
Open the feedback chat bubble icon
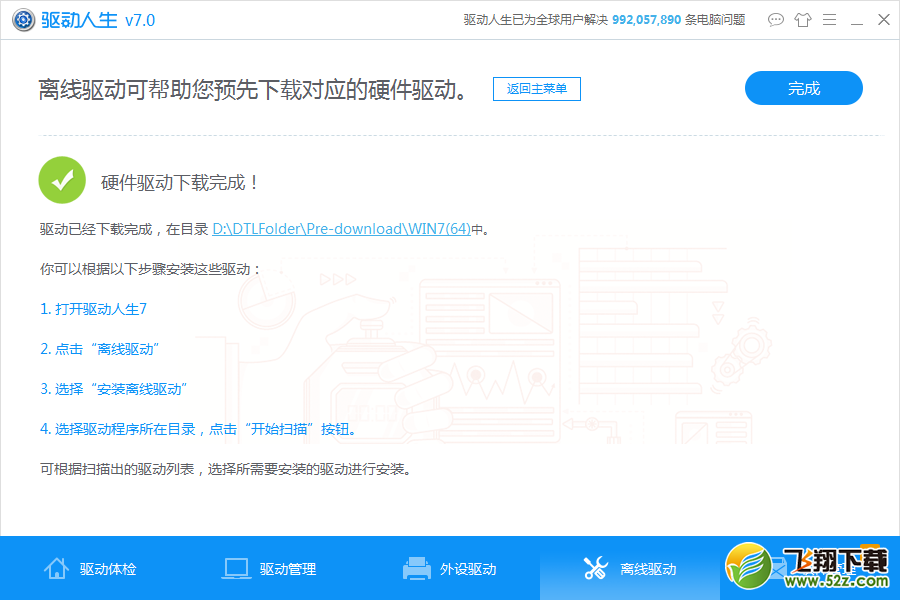(x=775, y=20)
